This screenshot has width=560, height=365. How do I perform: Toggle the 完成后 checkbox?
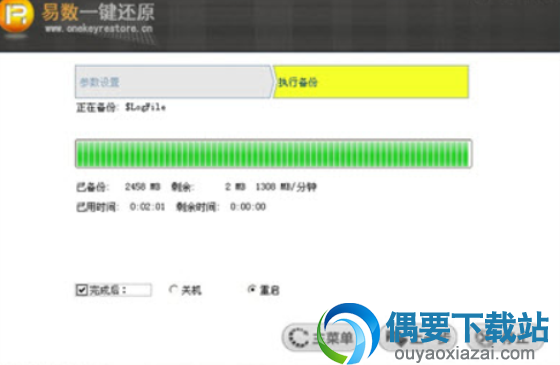click(x=81, y=290)
